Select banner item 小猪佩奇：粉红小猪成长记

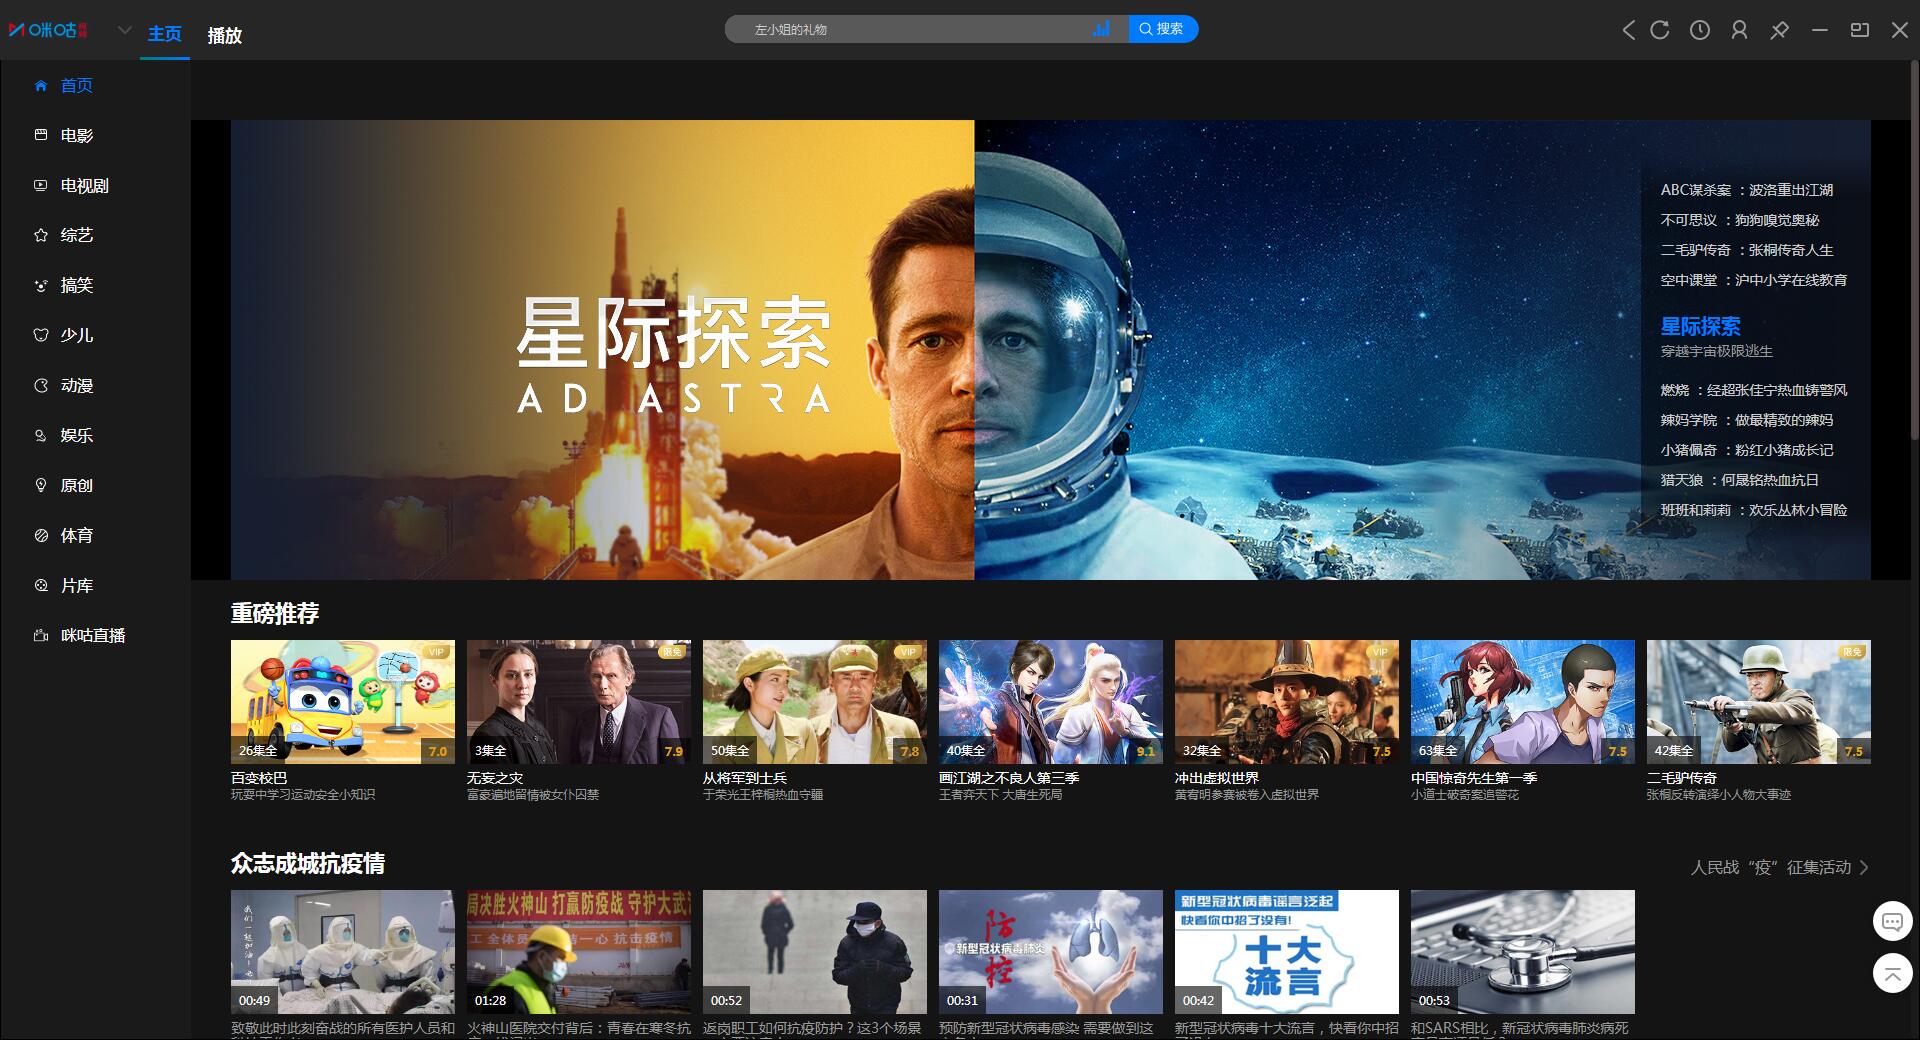click(1747, 450)
